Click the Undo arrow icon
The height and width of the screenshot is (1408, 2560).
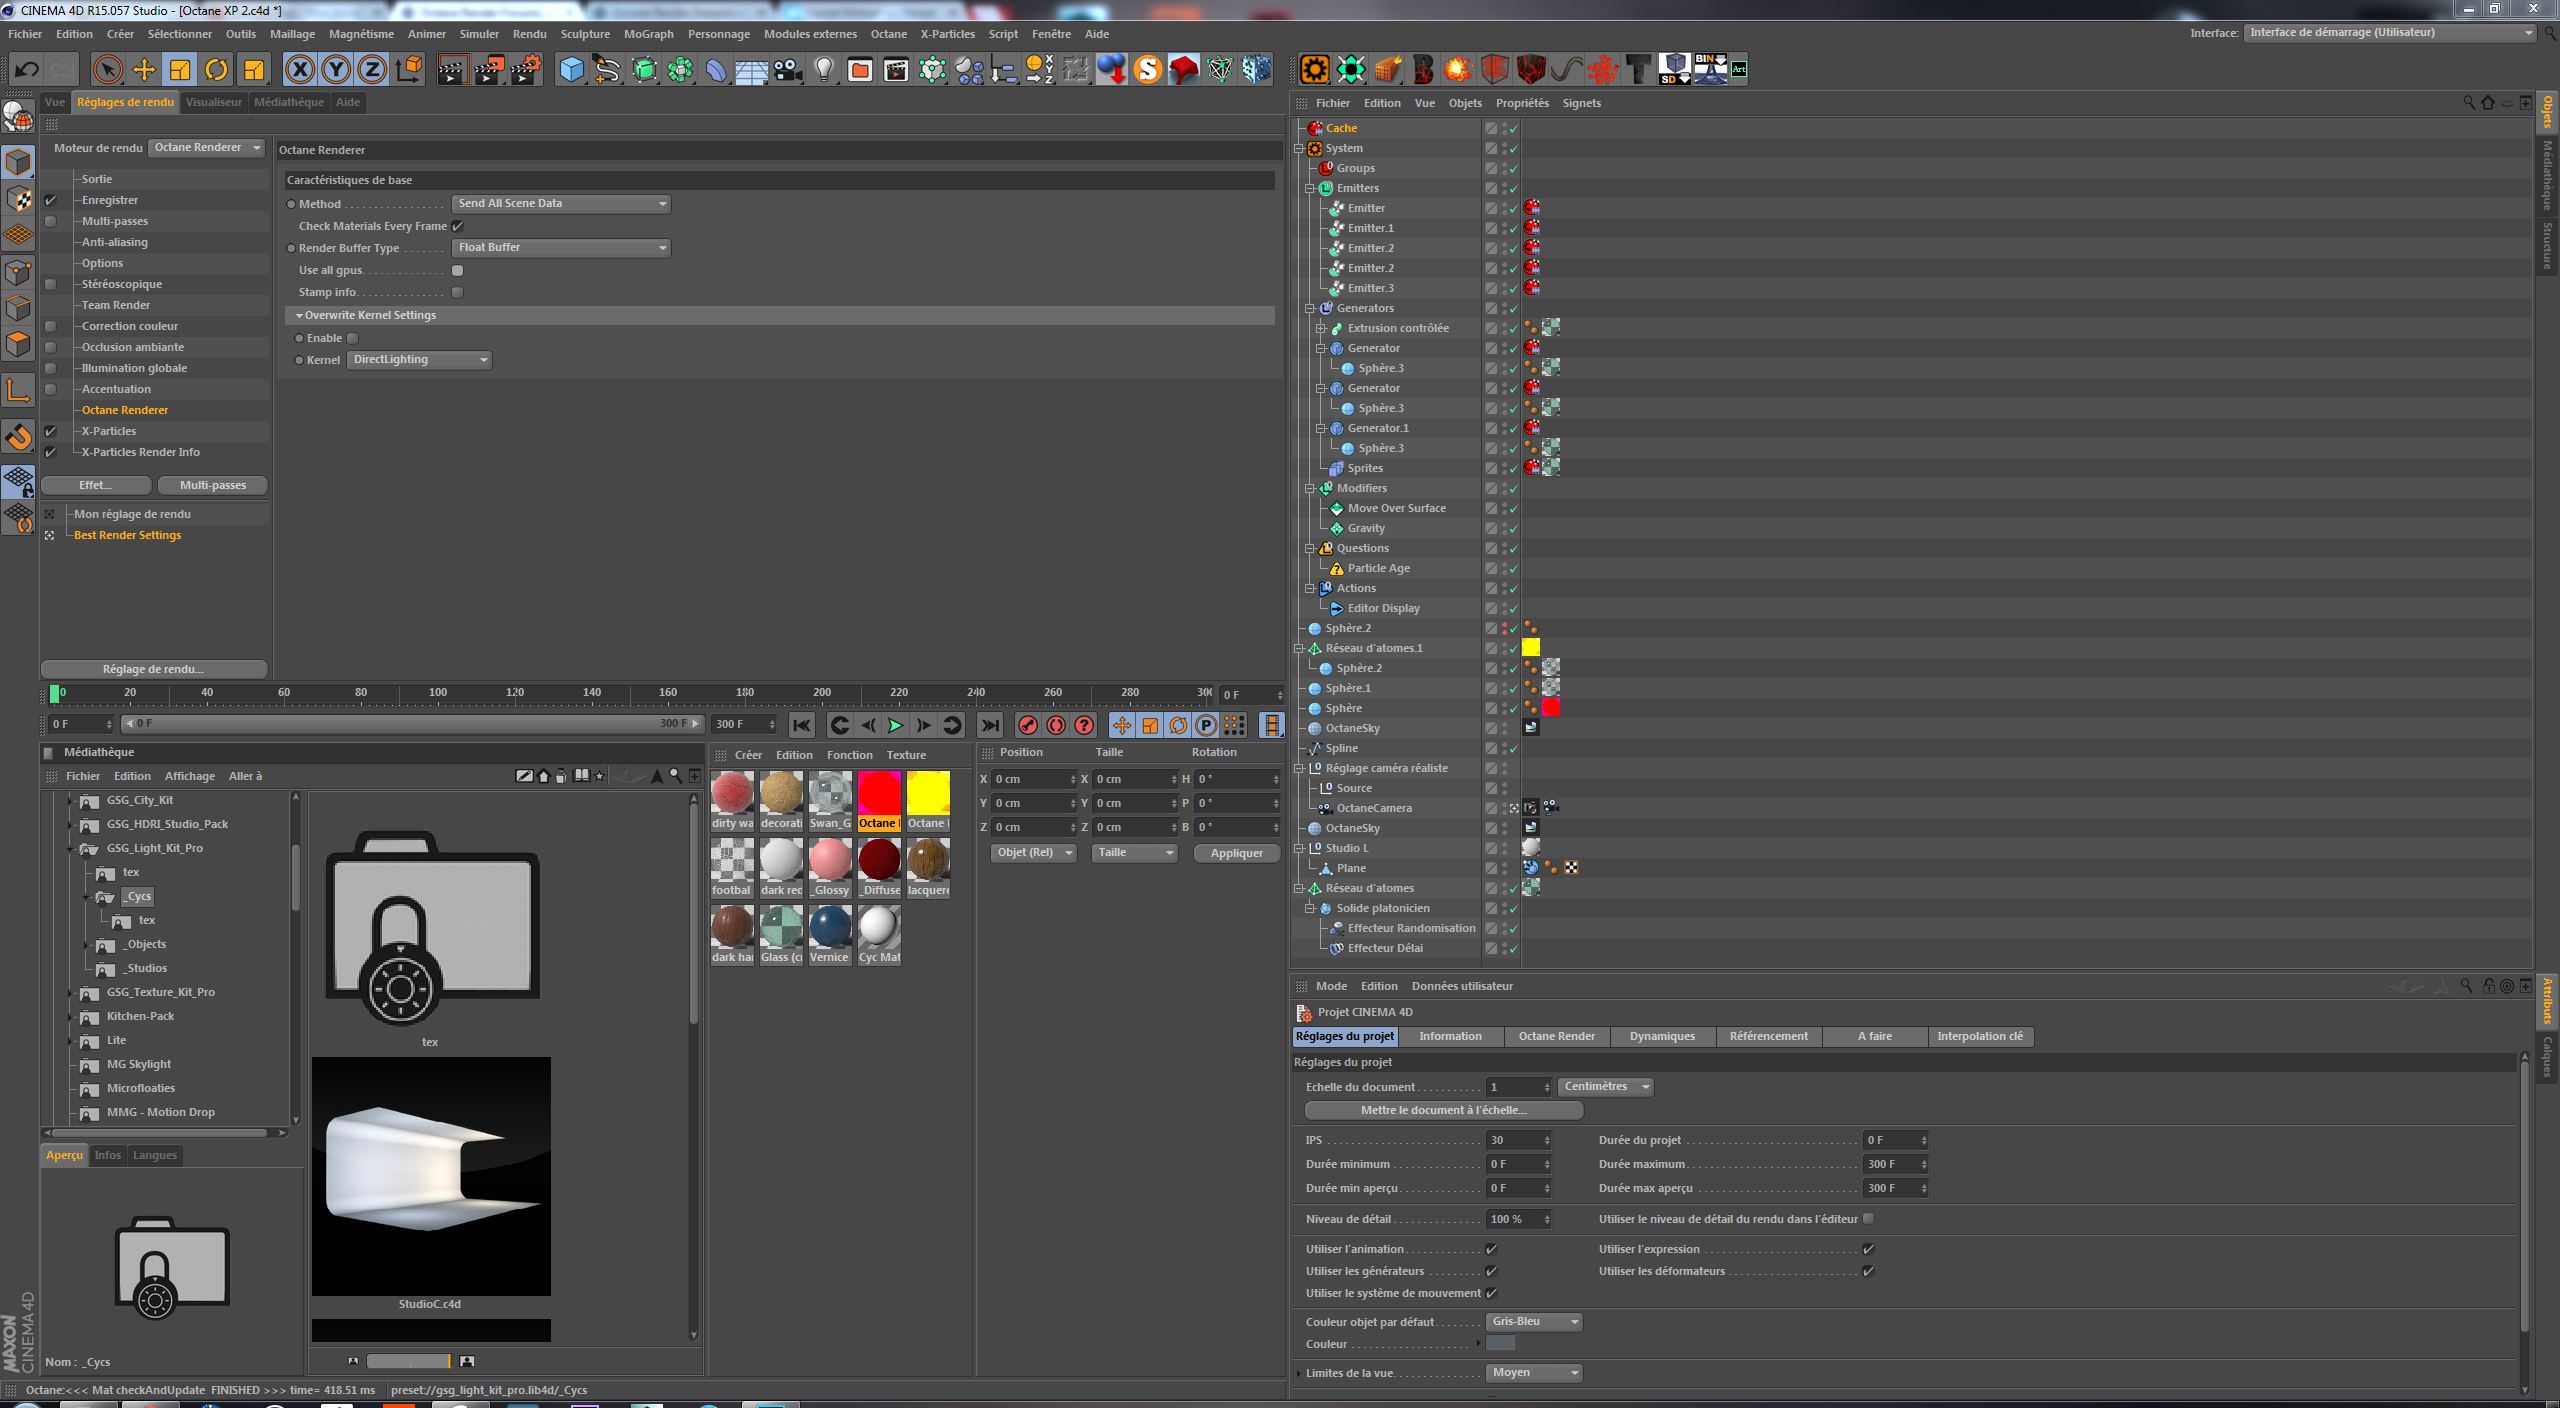pos(27,69)
